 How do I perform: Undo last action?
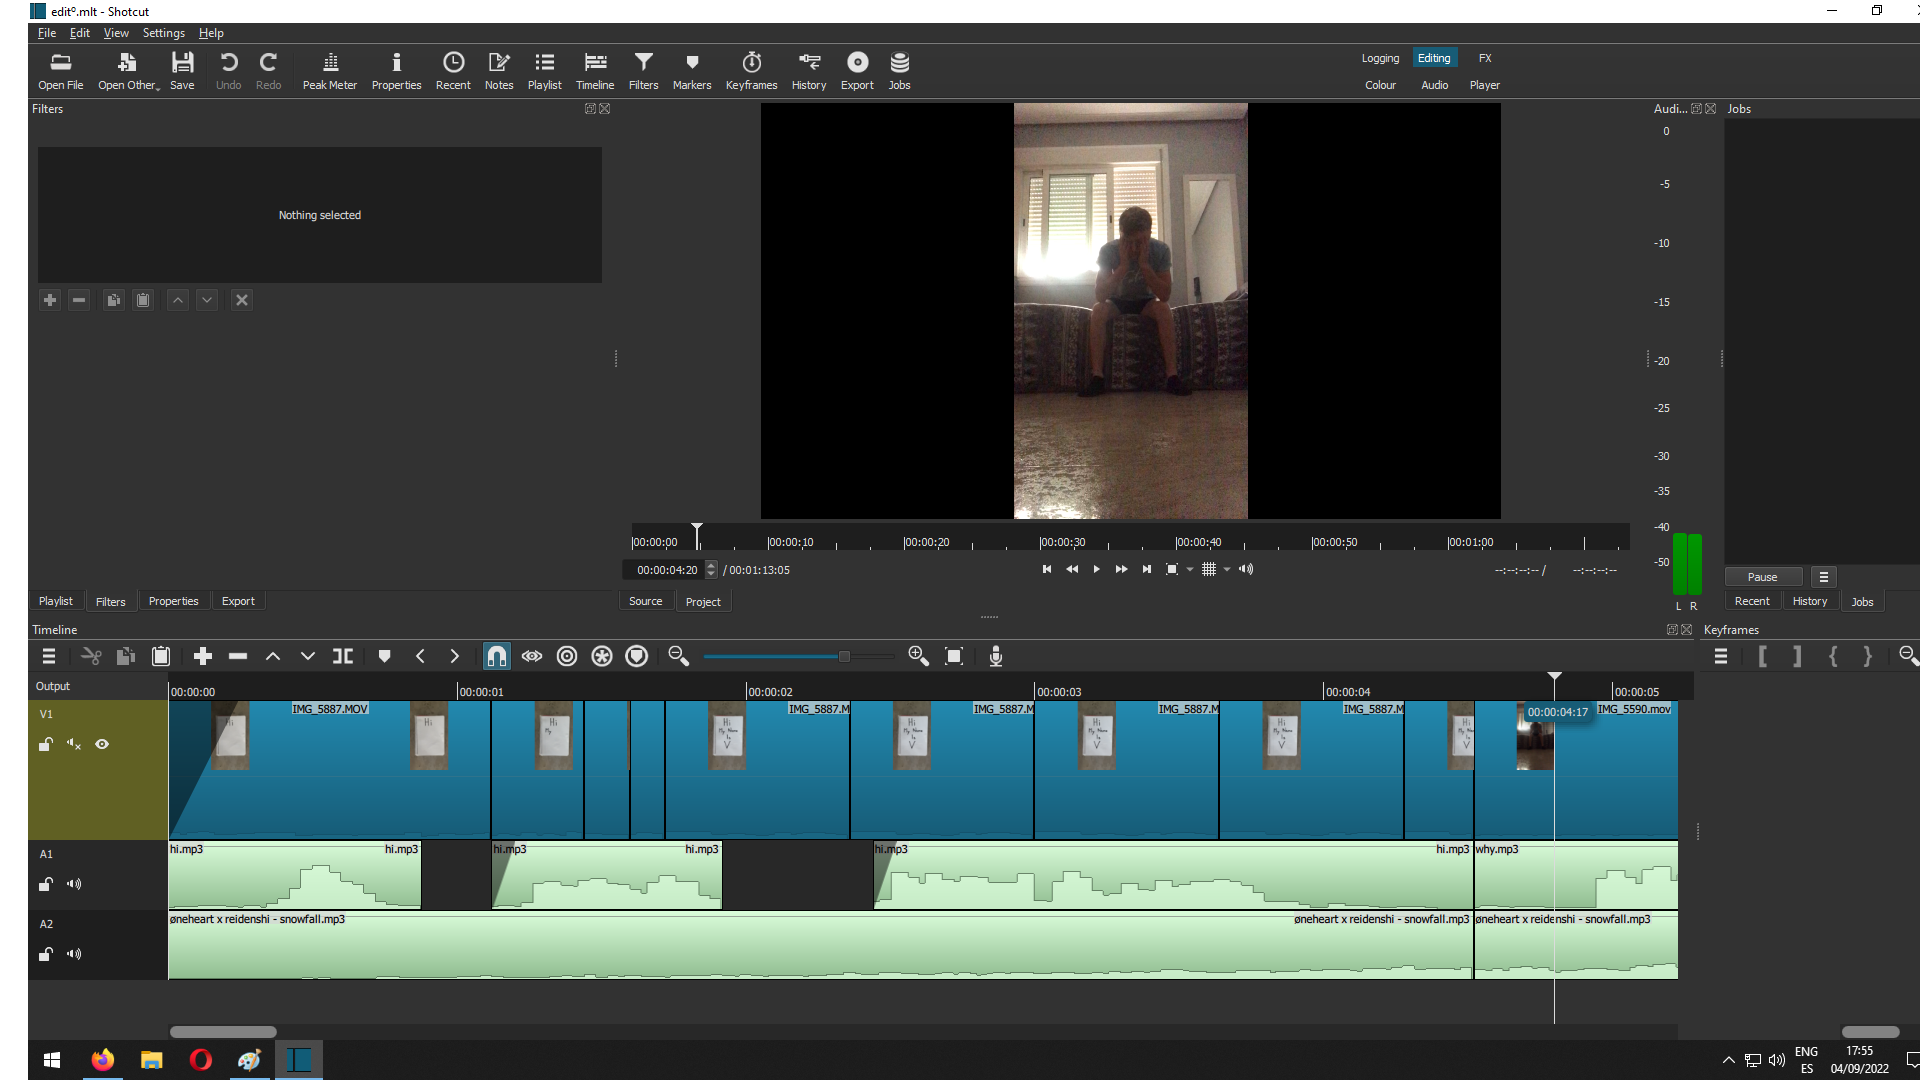[x=228, y=71]
